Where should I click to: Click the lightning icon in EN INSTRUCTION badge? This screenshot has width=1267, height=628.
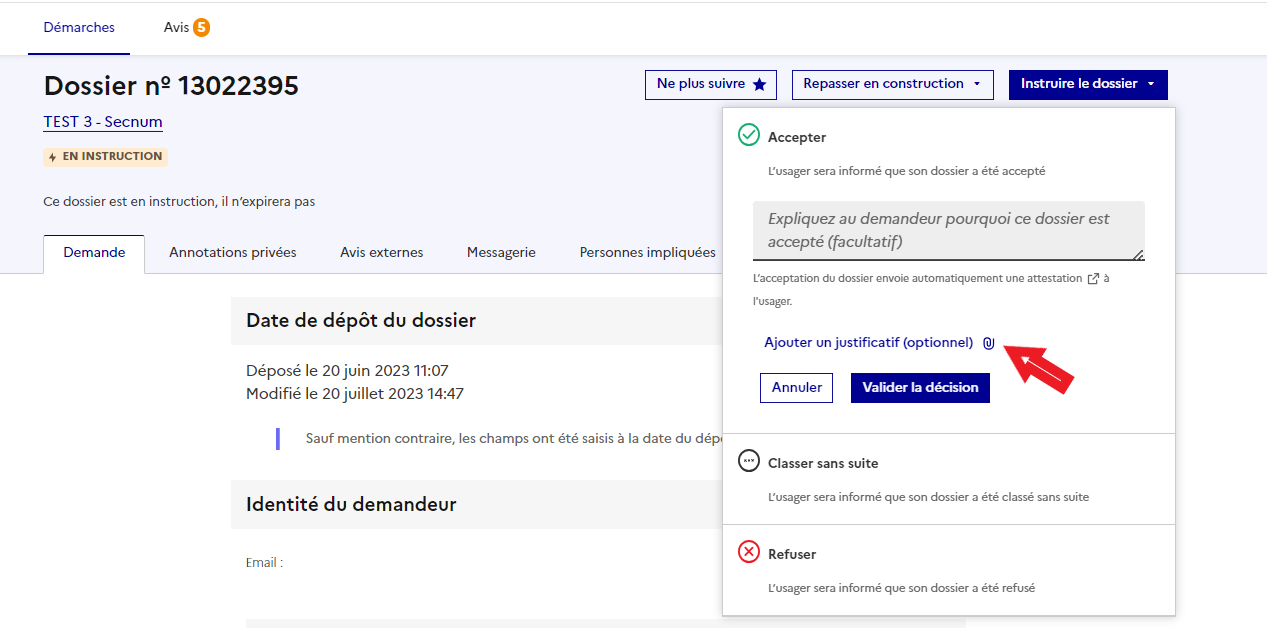(53, 157)
